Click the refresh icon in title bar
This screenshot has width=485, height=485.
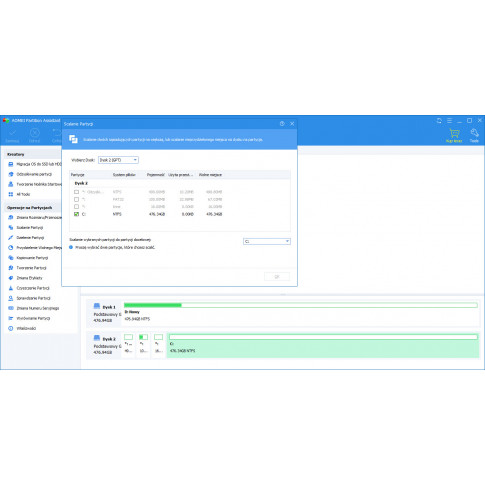[x=439, y=121]
